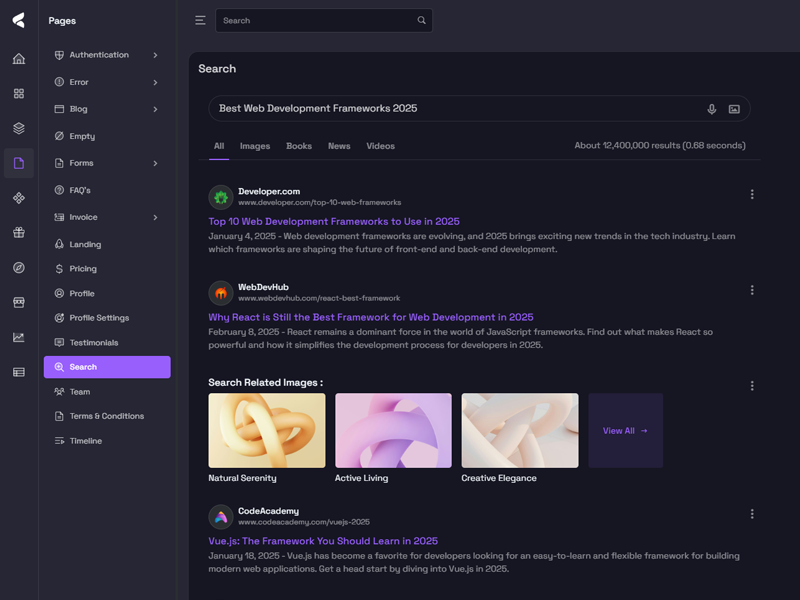Click the image search icon in query box

[x=734, y=109]
